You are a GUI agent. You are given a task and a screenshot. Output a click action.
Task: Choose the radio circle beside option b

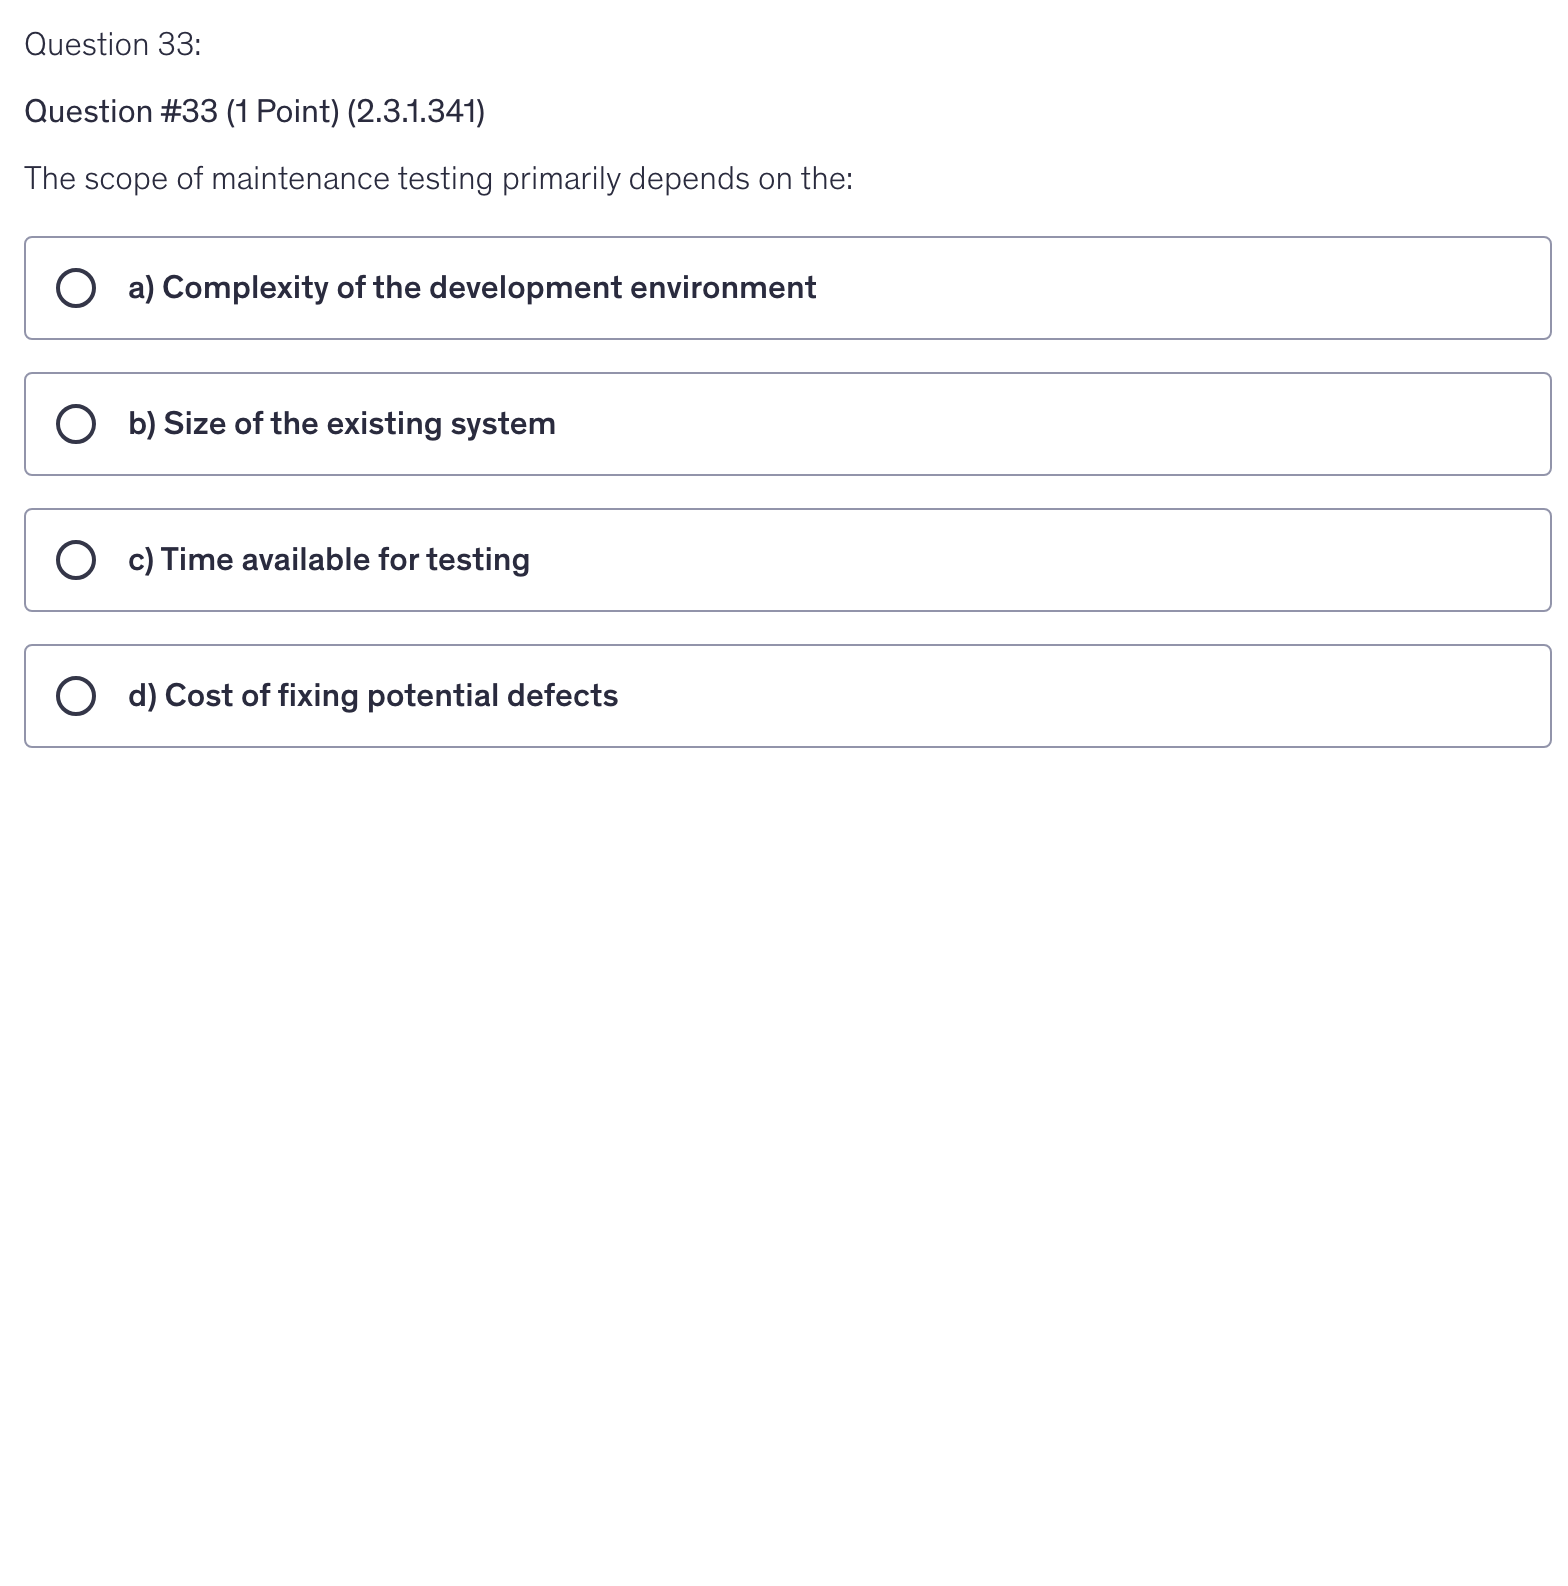76,424
